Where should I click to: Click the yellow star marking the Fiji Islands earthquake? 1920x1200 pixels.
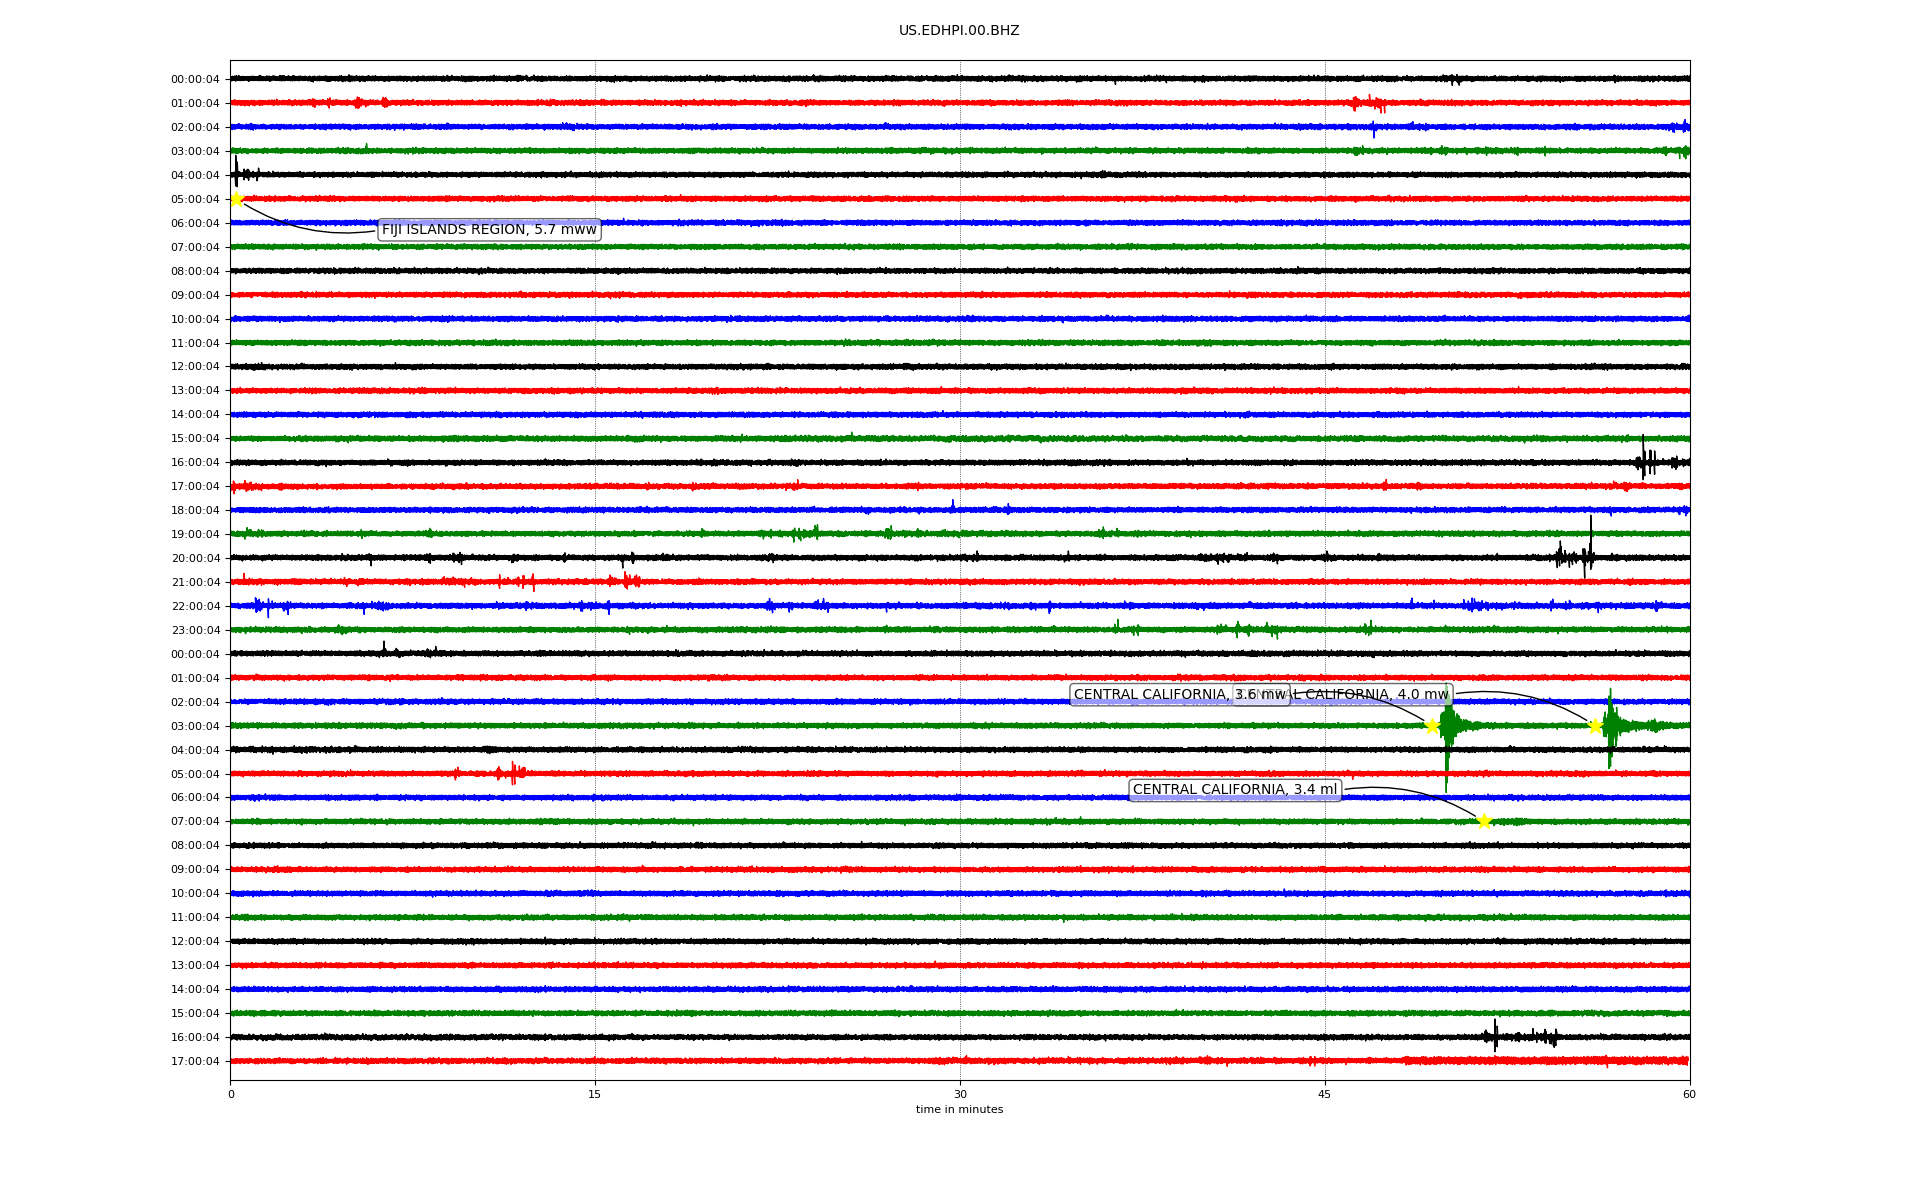coord(237,199)
